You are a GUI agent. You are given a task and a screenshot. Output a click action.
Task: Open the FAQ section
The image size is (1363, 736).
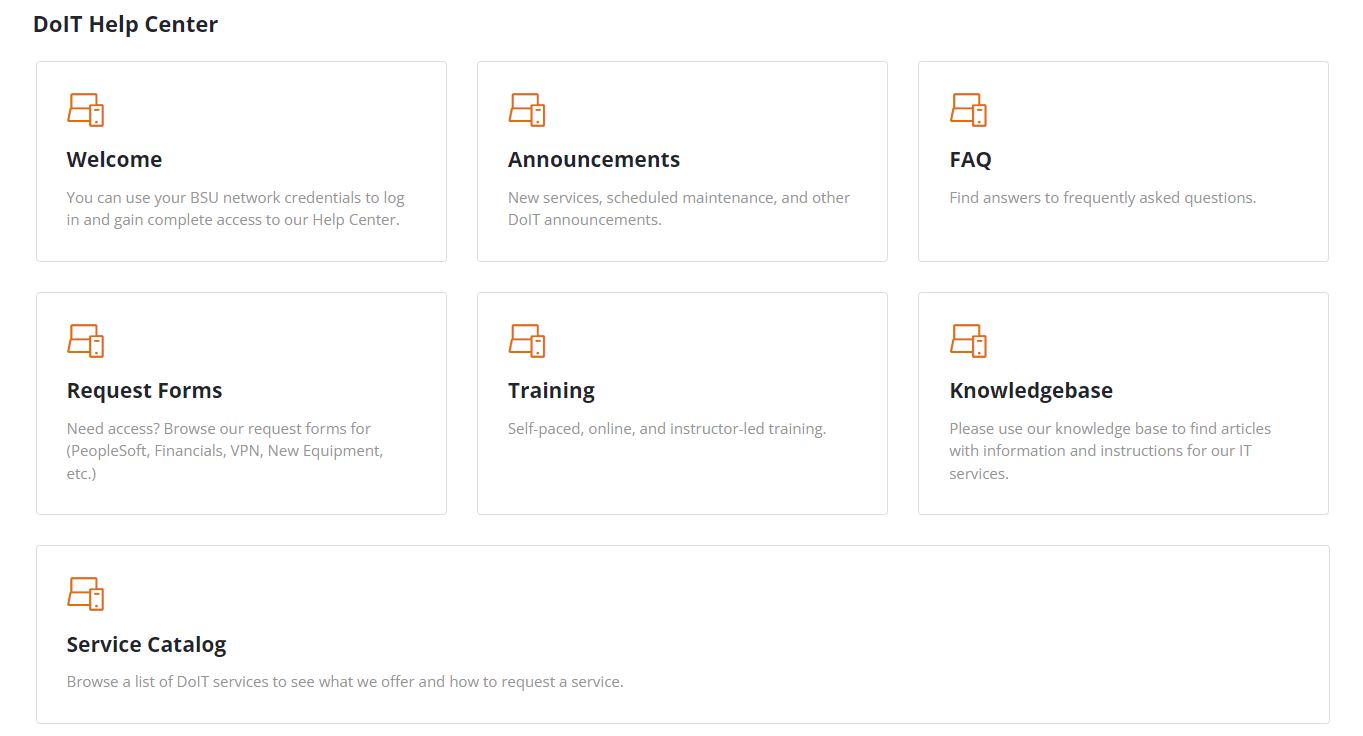[969, 159]
